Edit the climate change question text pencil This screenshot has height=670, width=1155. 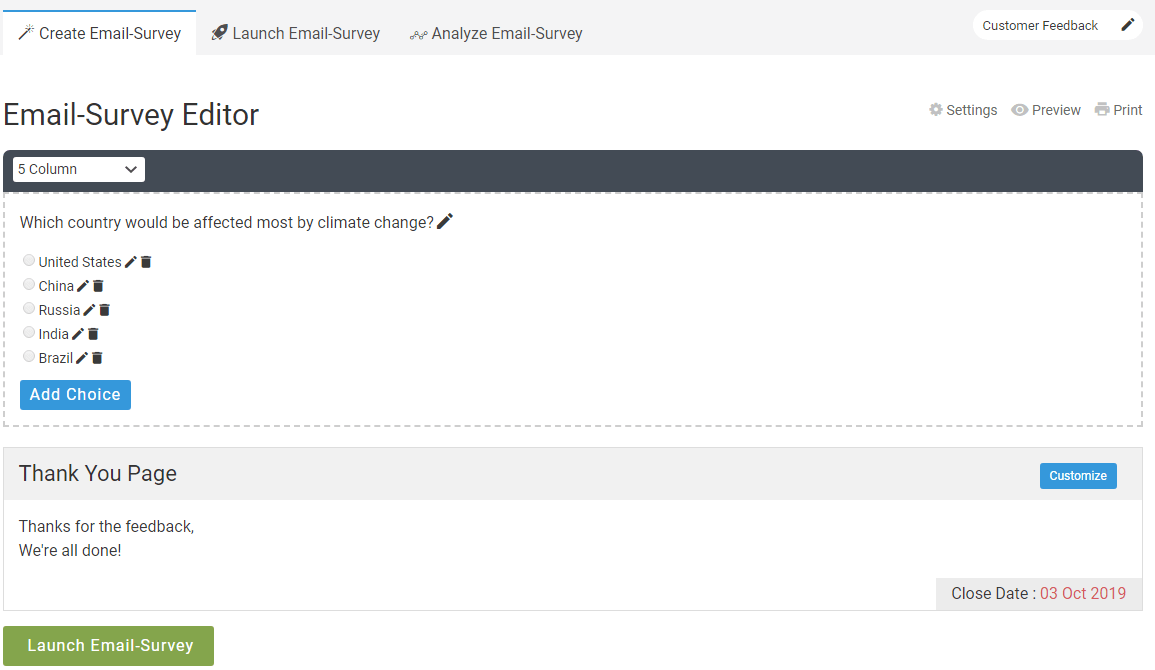tap(445, 222)
